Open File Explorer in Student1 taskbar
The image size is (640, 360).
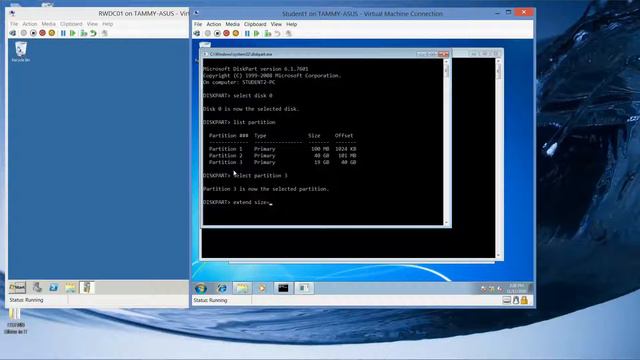(x=242, y=288)
